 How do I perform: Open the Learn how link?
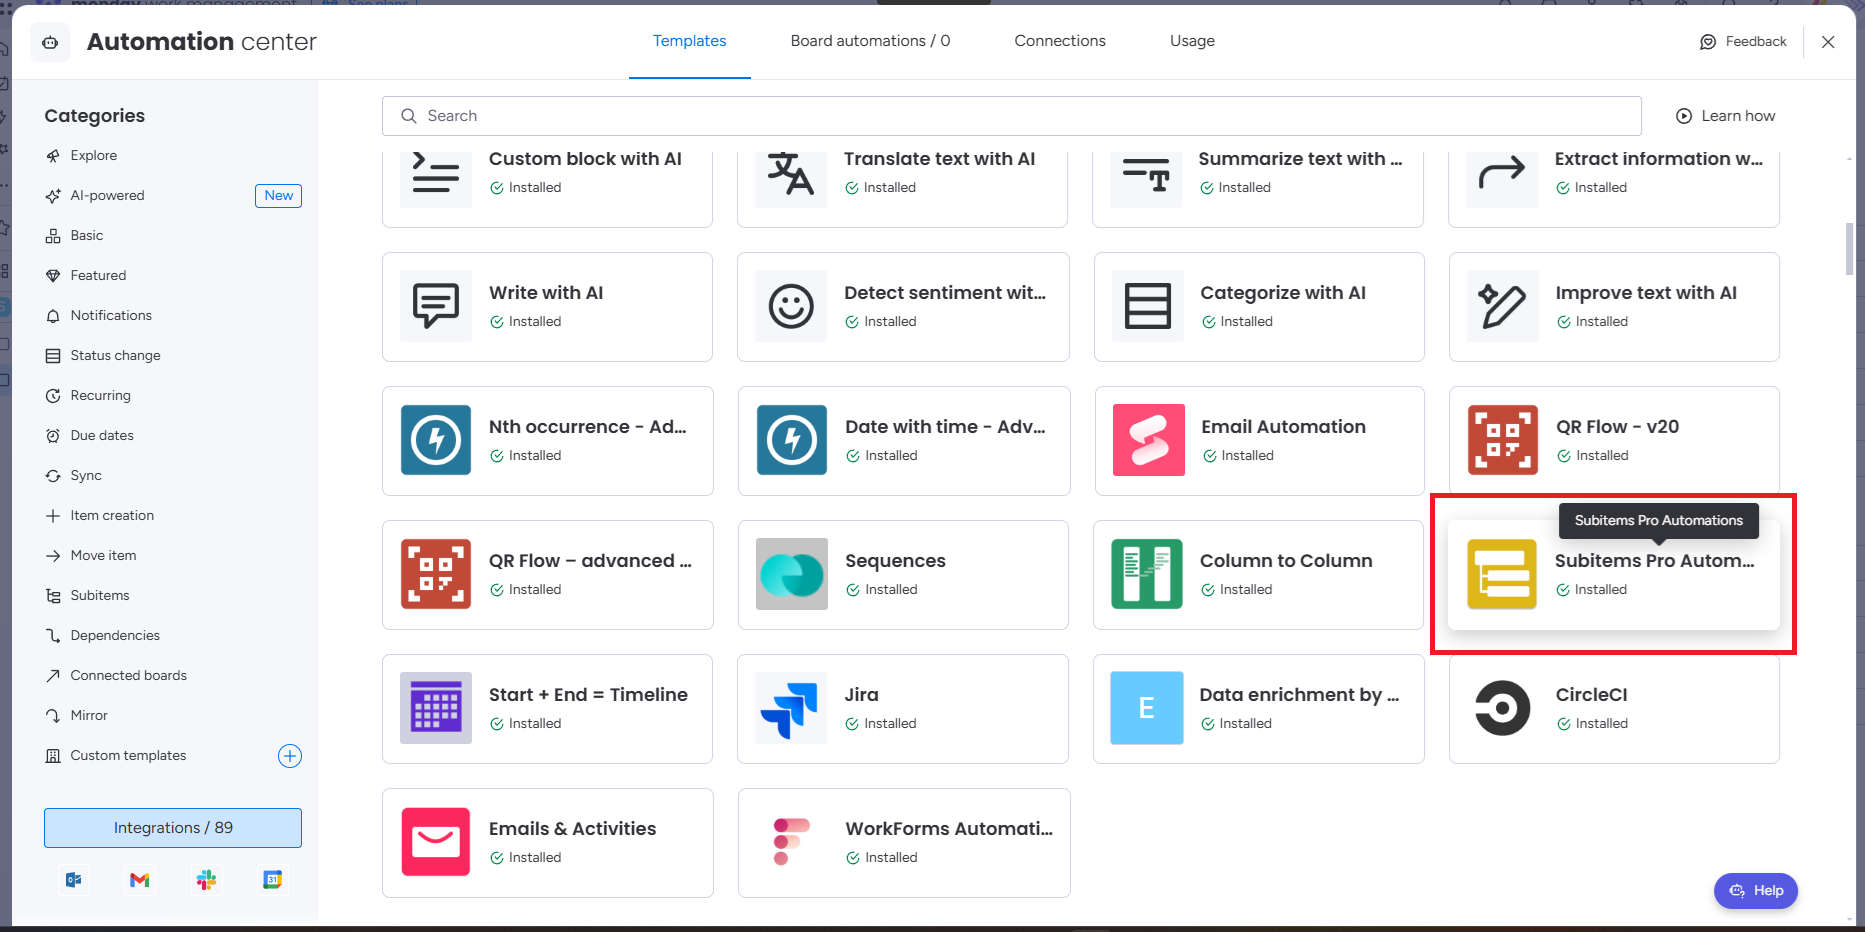1726,116
